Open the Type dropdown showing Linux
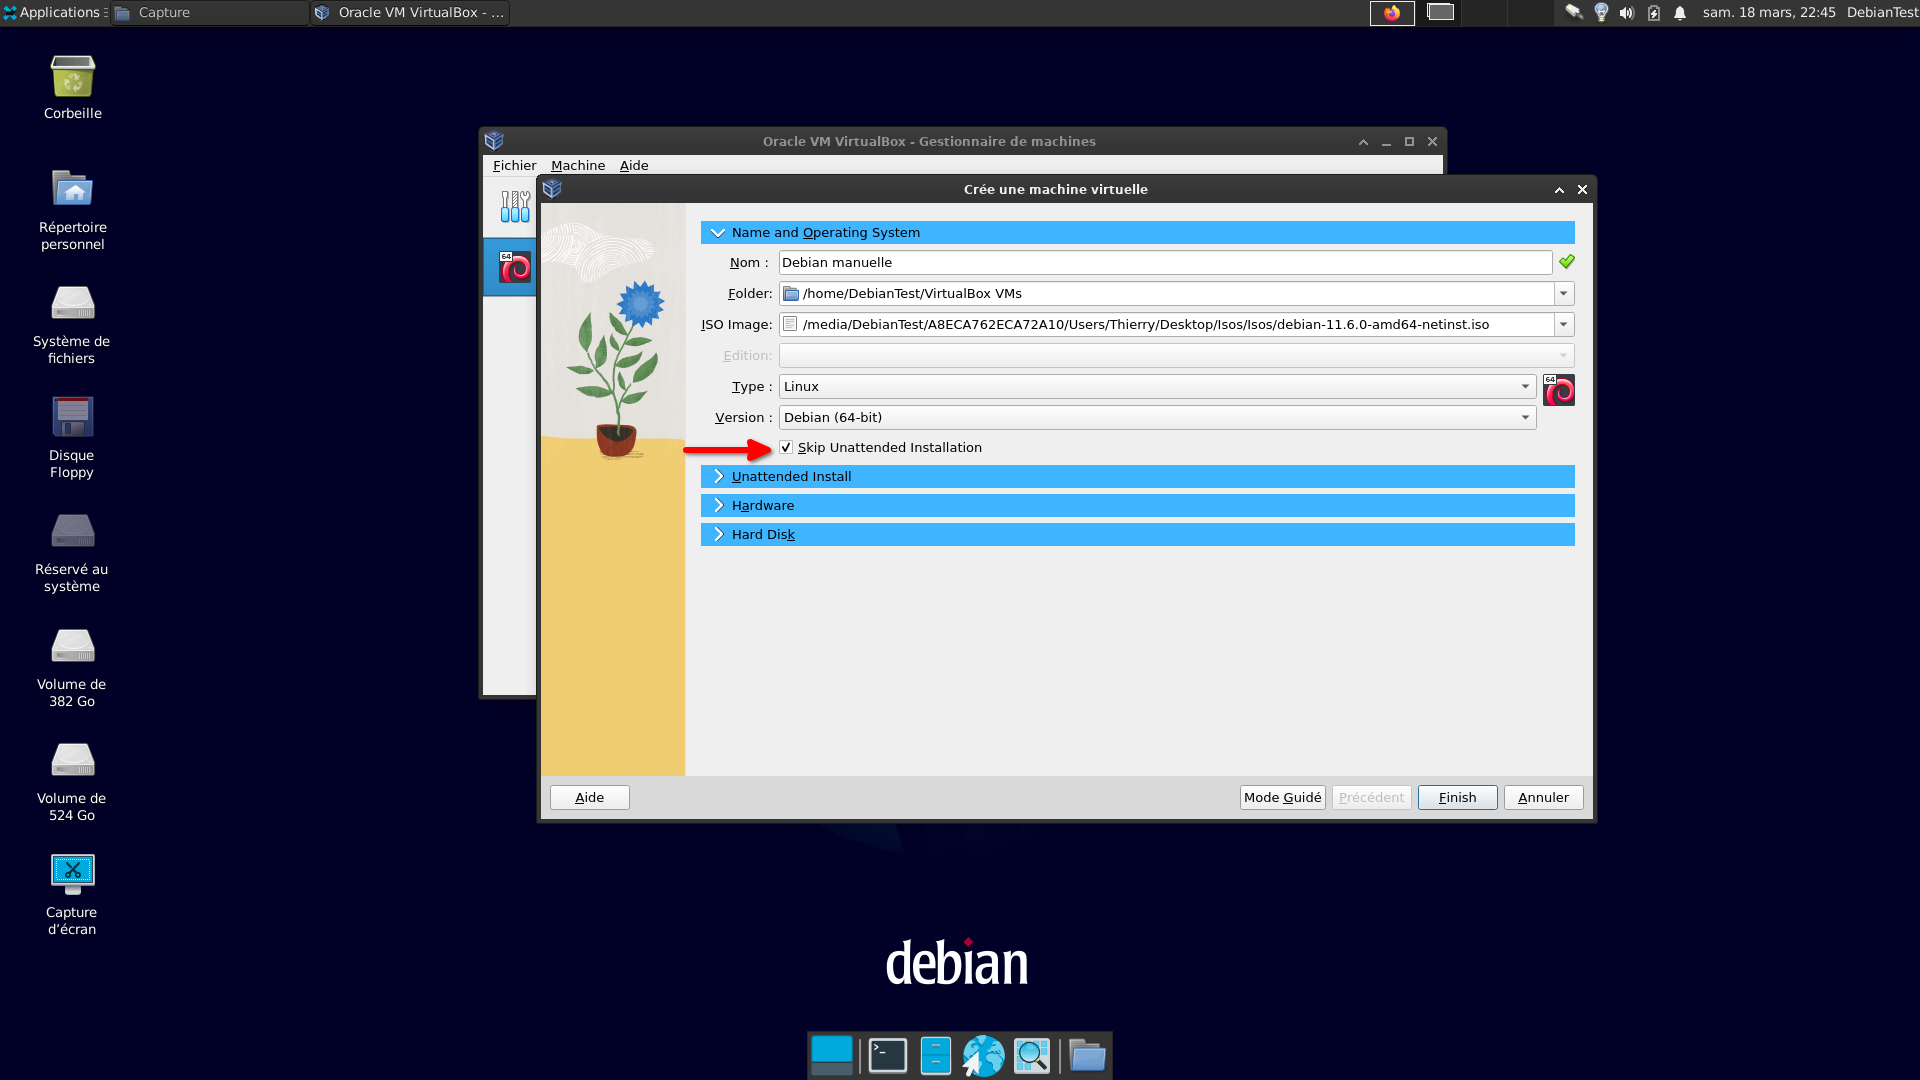1920x1080 pixels. [1157, 387]
